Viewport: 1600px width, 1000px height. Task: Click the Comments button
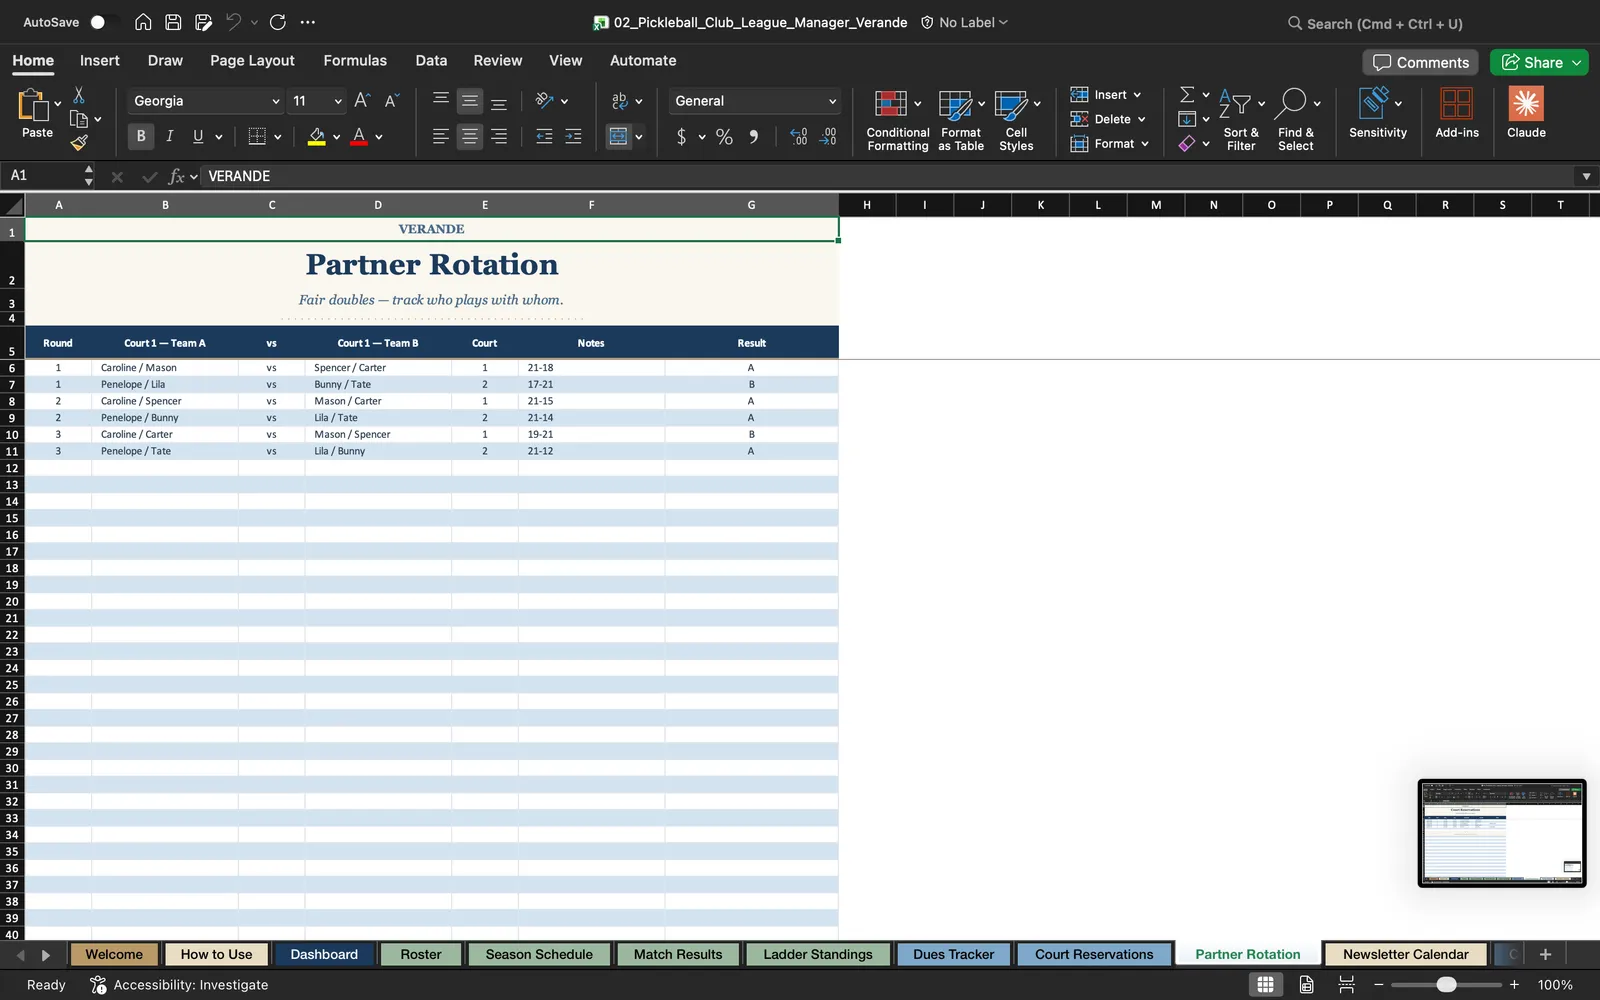pos(1421,62)
